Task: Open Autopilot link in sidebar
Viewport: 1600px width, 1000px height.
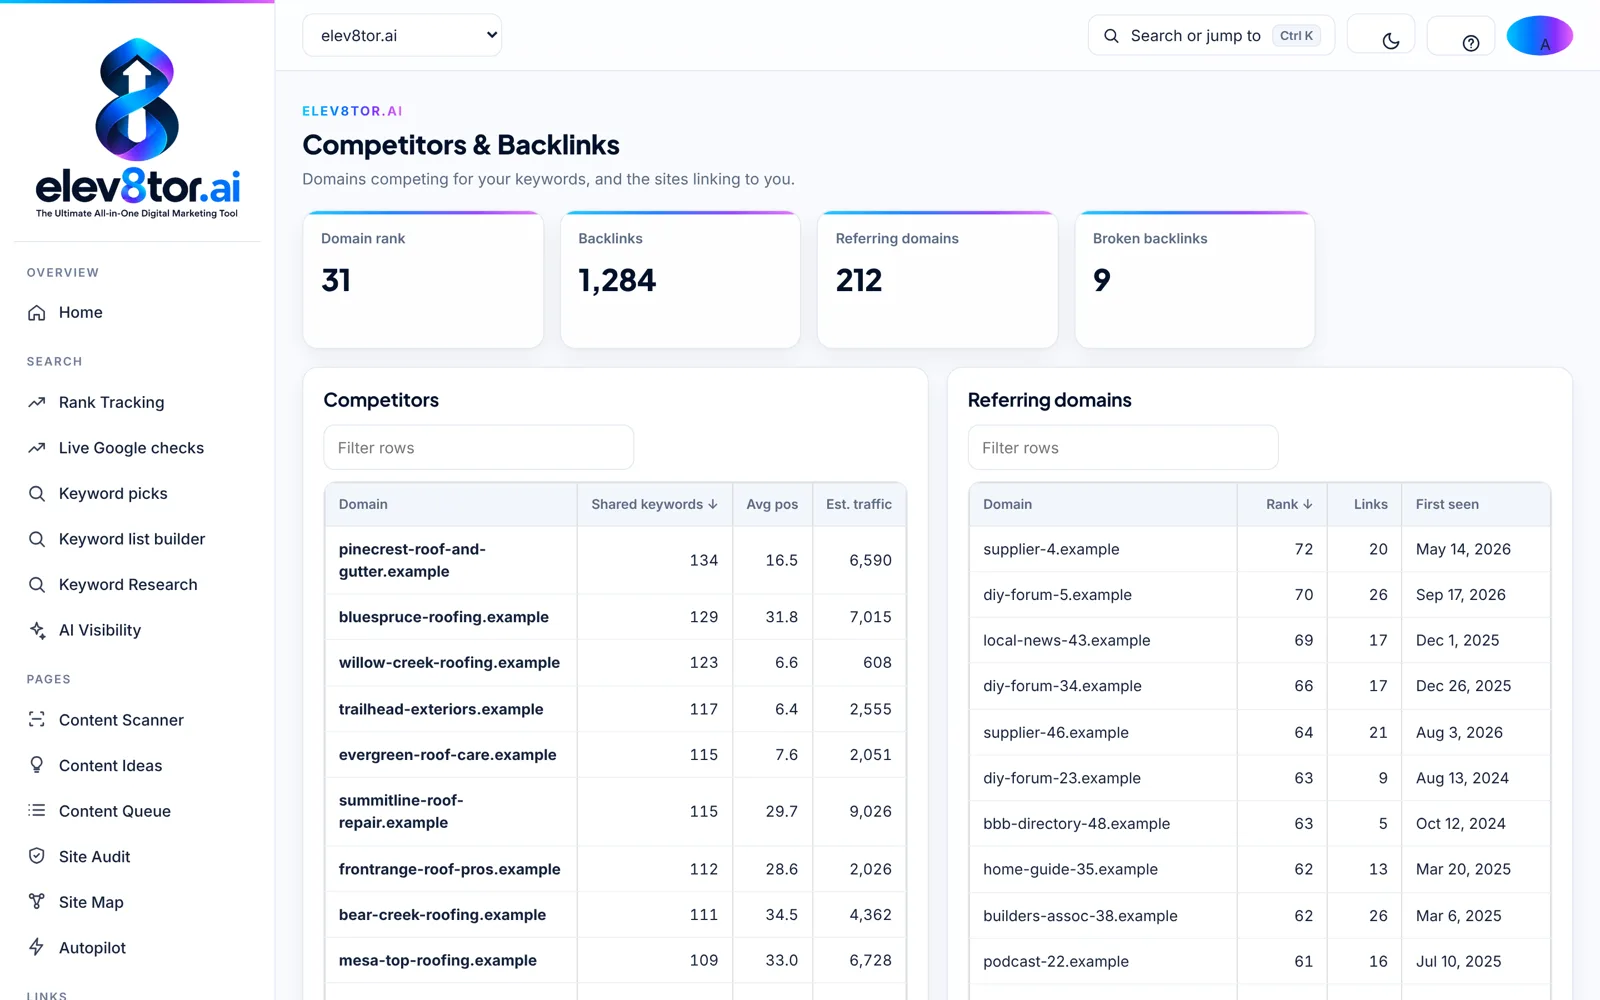Action: pyautogui.click(x=137, y=948)
